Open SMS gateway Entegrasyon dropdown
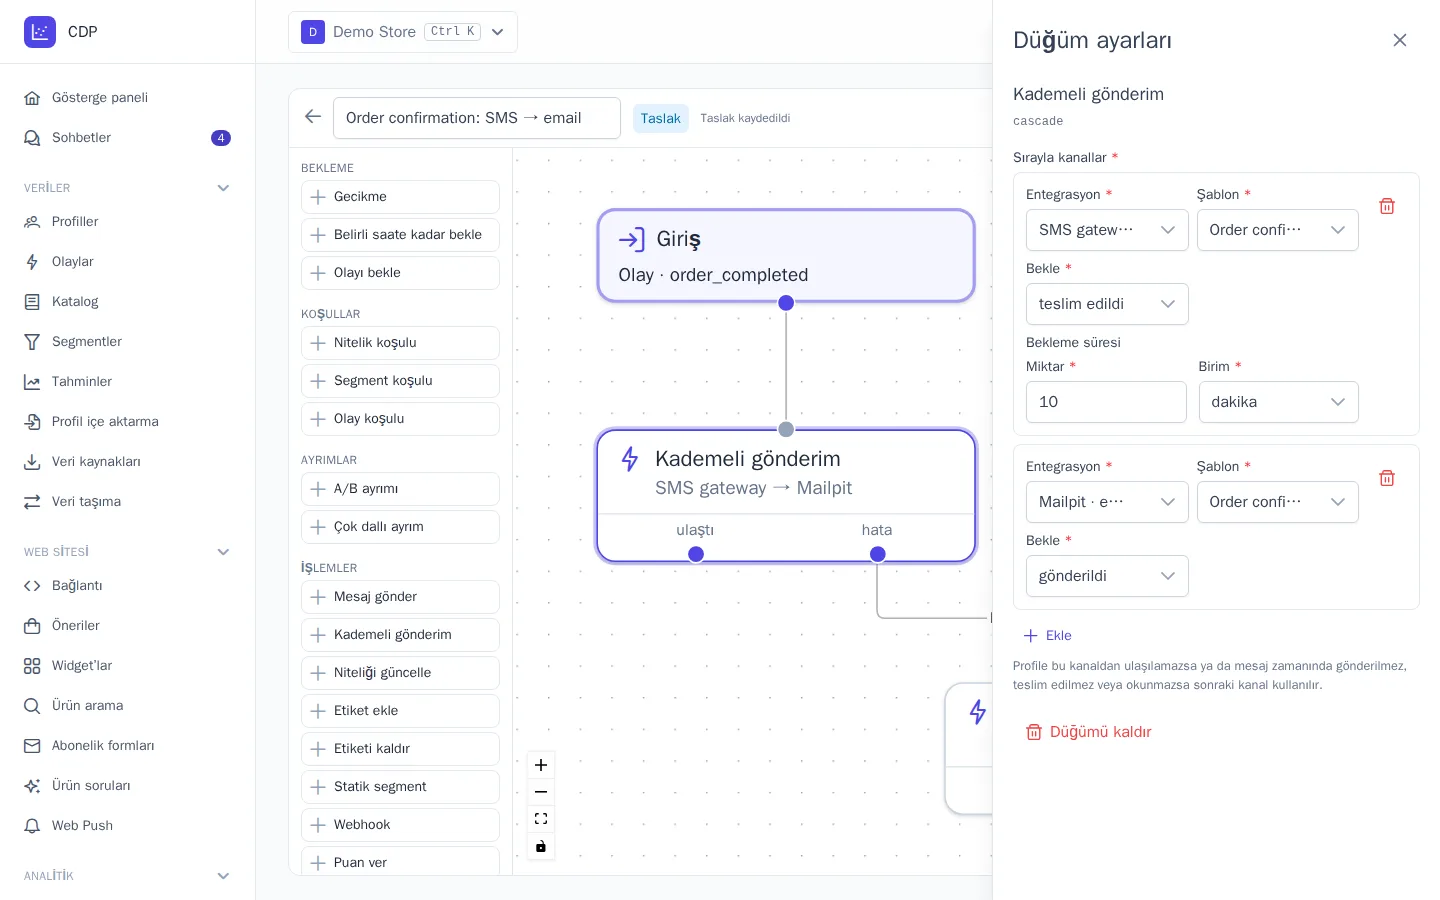 tap(1107, 230)
